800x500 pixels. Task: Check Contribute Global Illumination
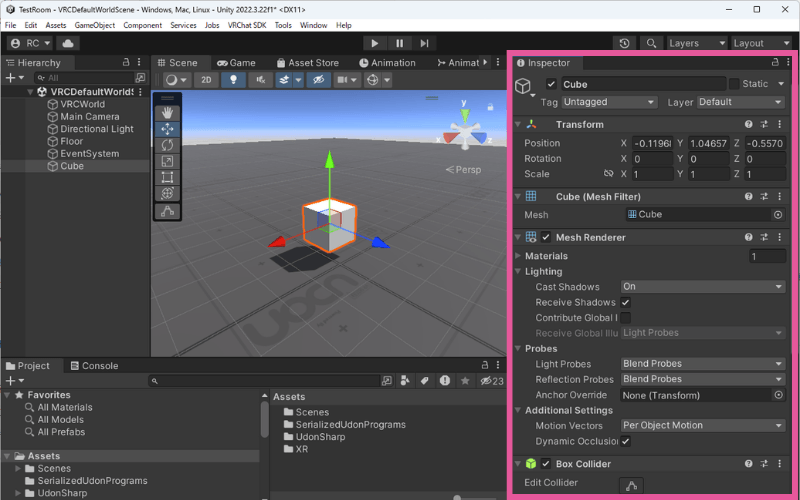coord(626,318)
